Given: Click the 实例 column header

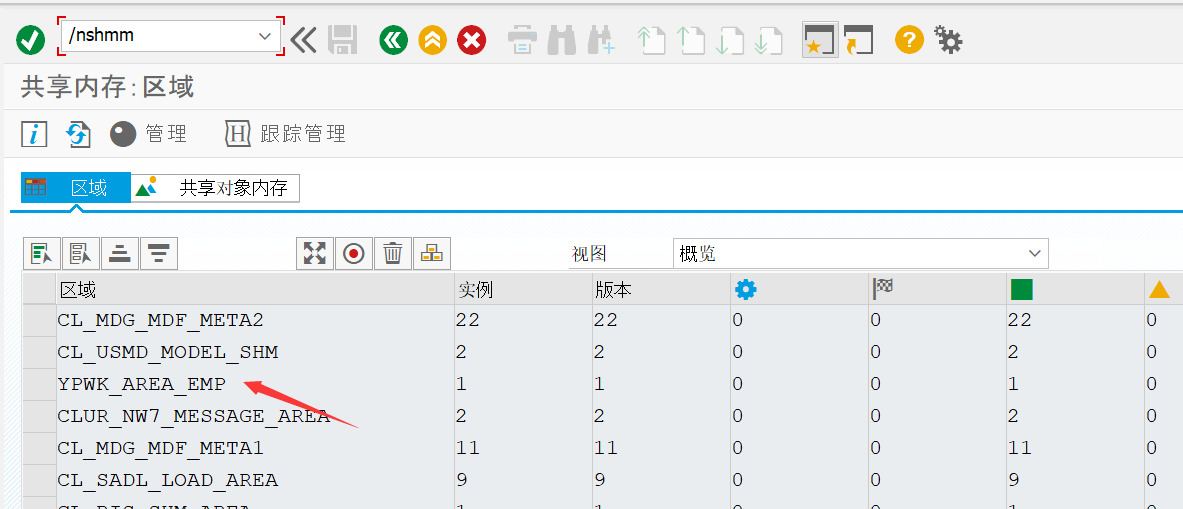Looking at the screenshot, I should coord(523,290).
